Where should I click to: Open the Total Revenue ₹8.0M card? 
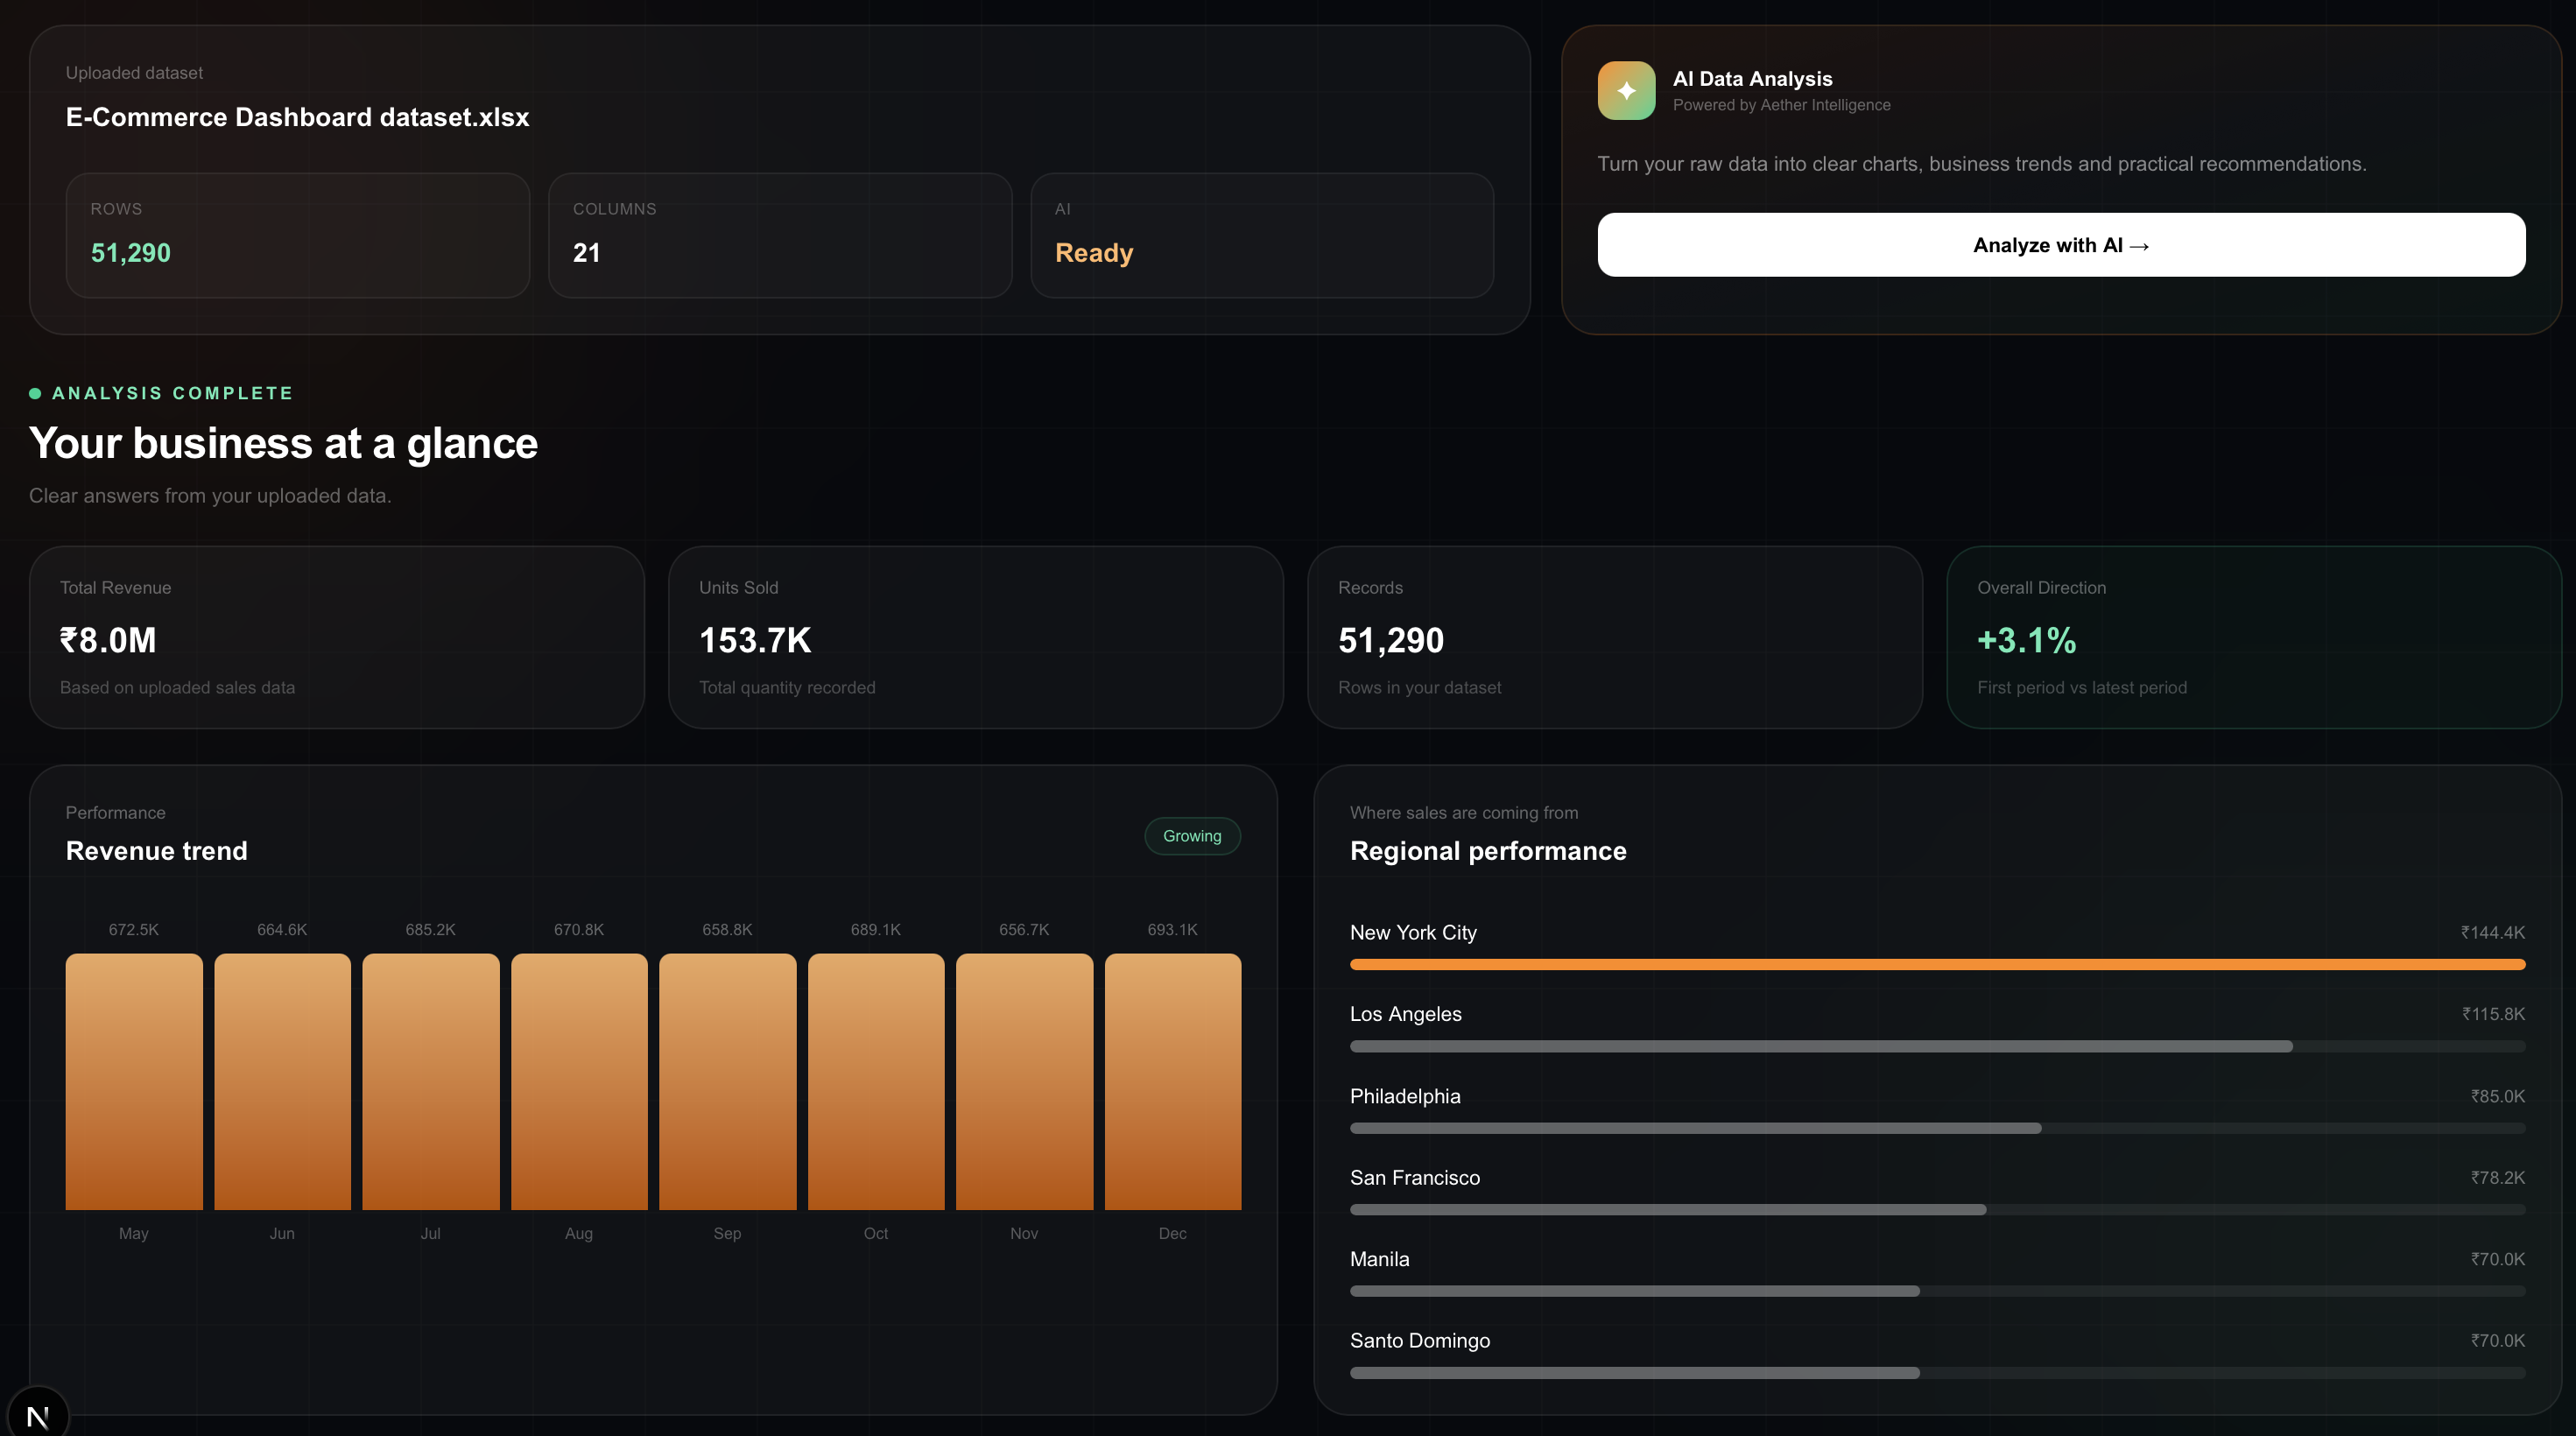click(337, 637)
